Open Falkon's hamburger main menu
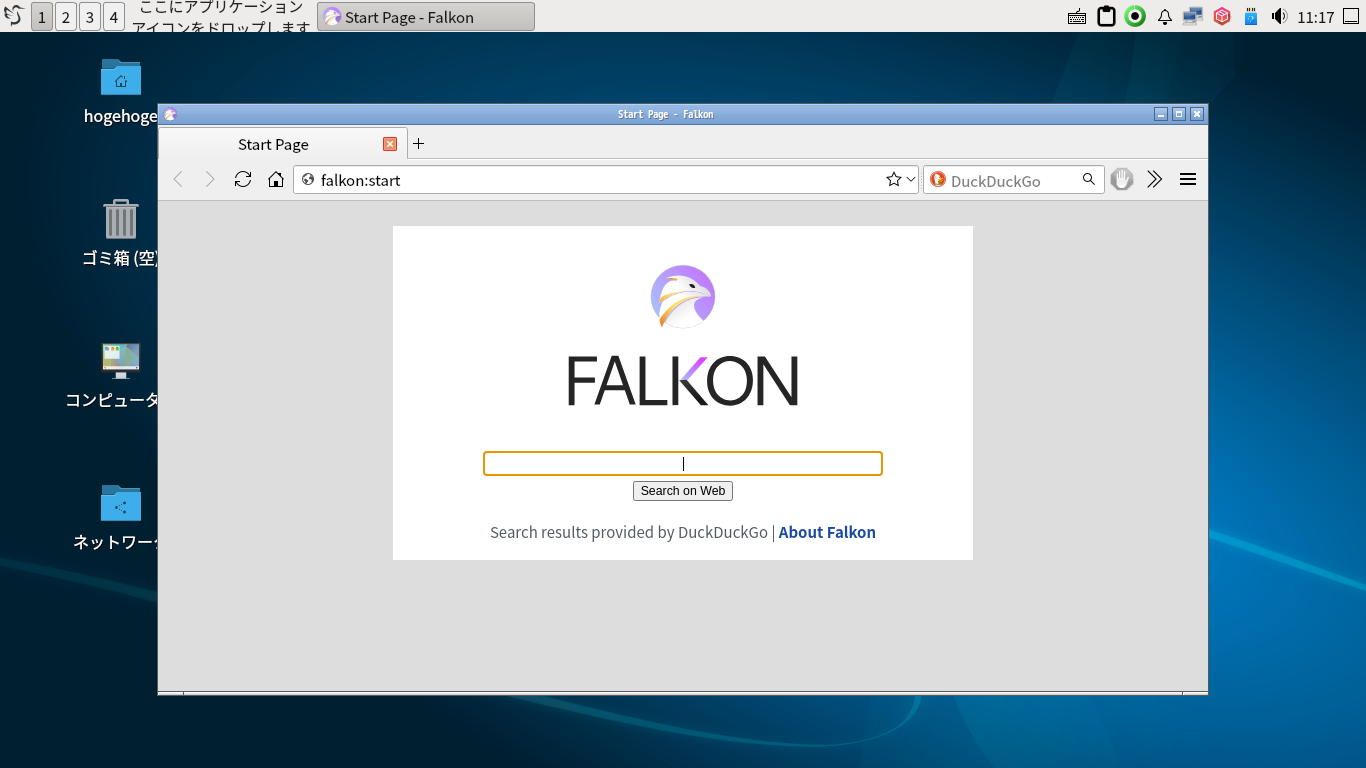Screen dimensions: 1366x768 (x=1188, y=179)
